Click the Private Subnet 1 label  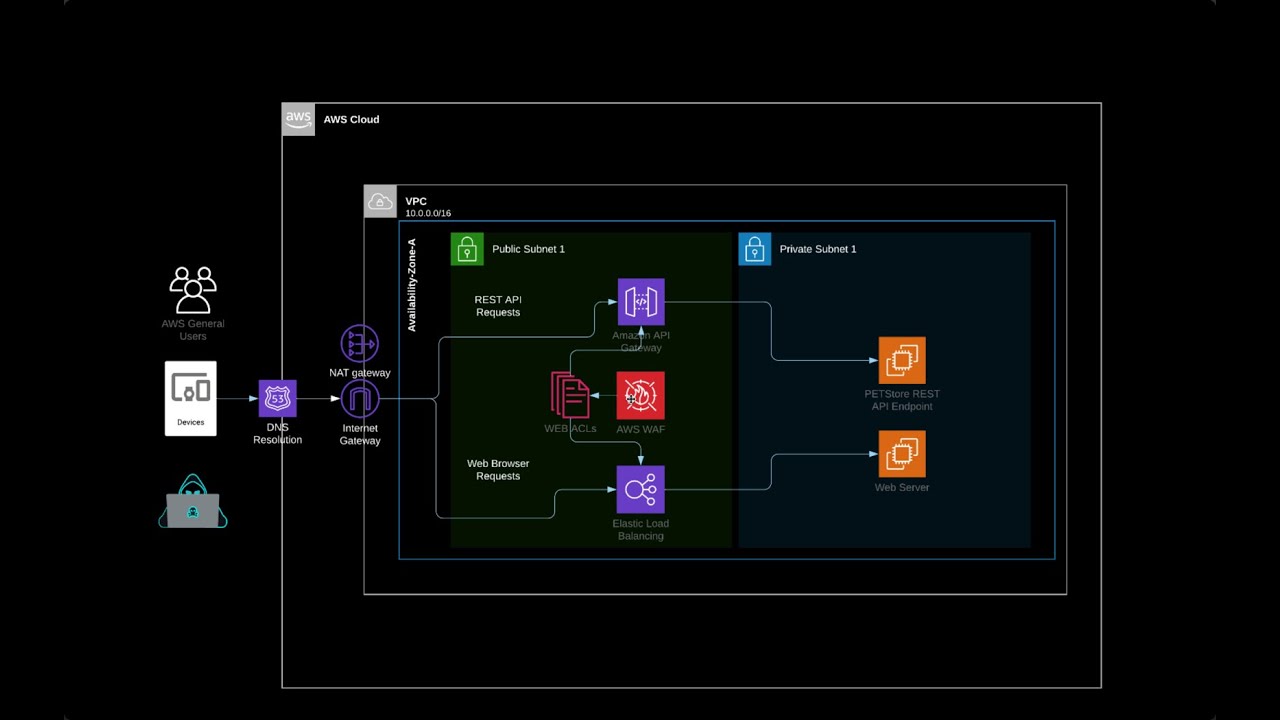(818, 249)
